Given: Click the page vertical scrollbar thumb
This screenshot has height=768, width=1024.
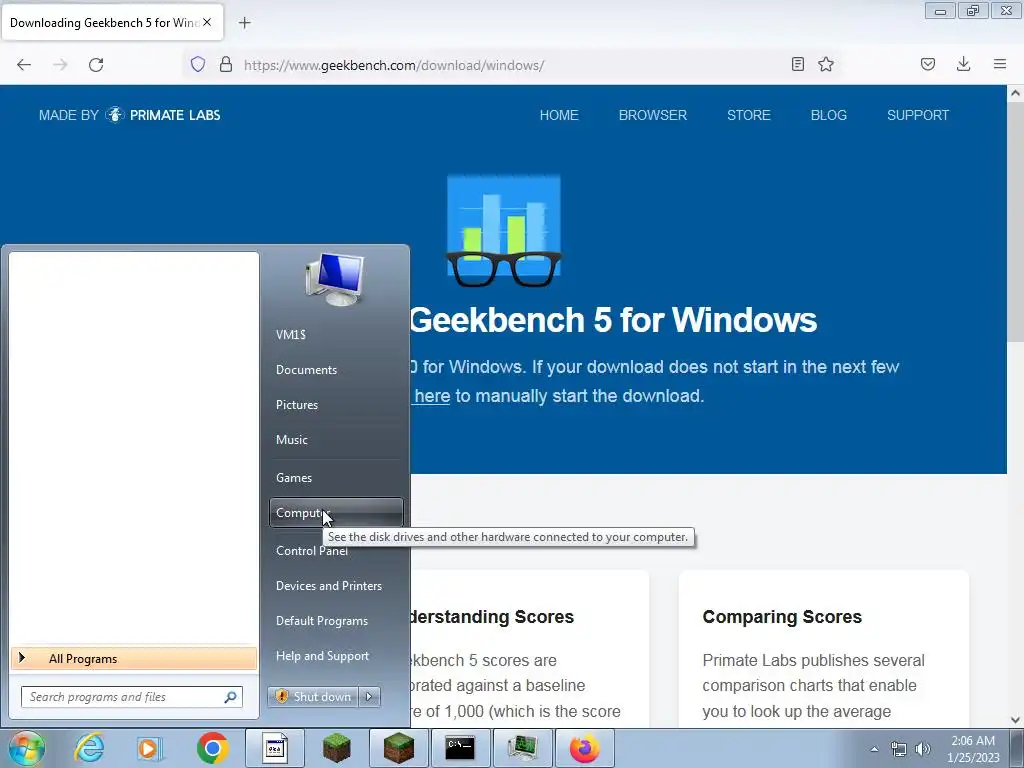Looking at the screenshot, I should point(1016,222).
